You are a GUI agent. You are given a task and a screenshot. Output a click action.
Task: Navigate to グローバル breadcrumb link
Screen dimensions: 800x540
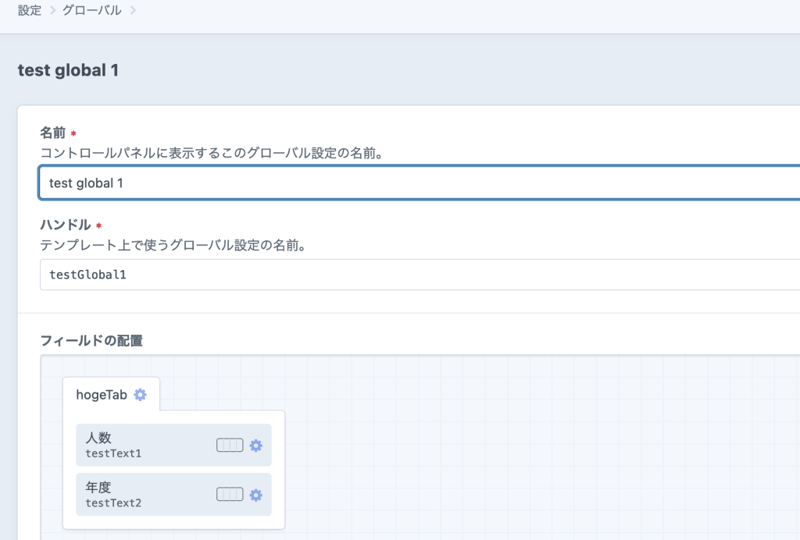[92, 11]
